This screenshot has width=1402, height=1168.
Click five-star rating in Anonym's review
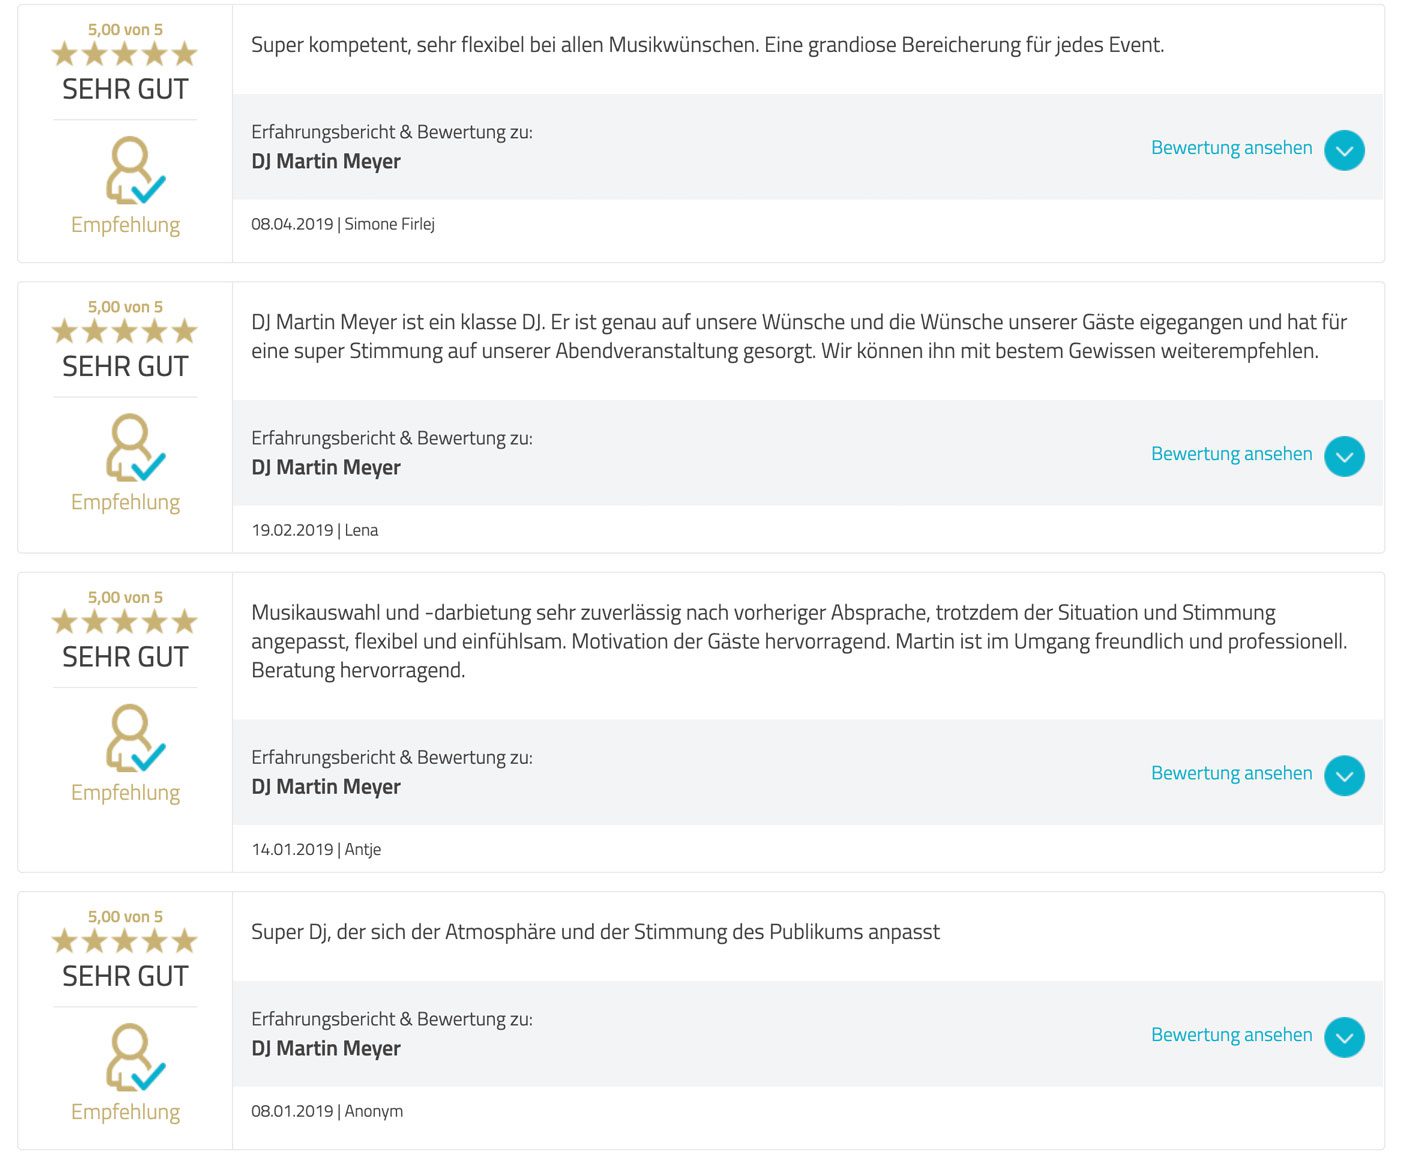(125, 941)
